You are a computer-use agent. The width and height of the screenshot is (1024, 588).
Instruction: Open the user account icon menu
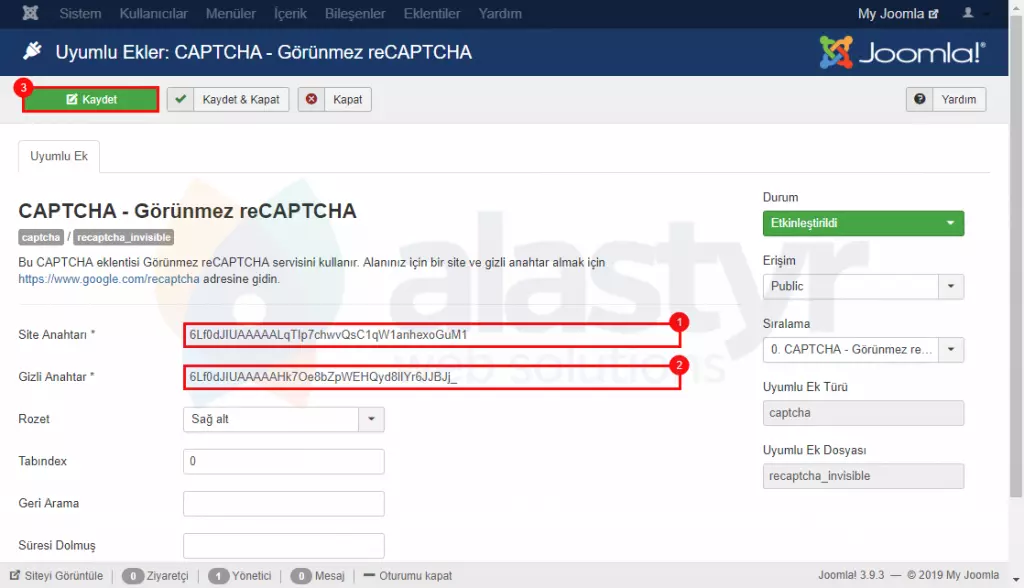pyautogui.click(x=968, y=13)
